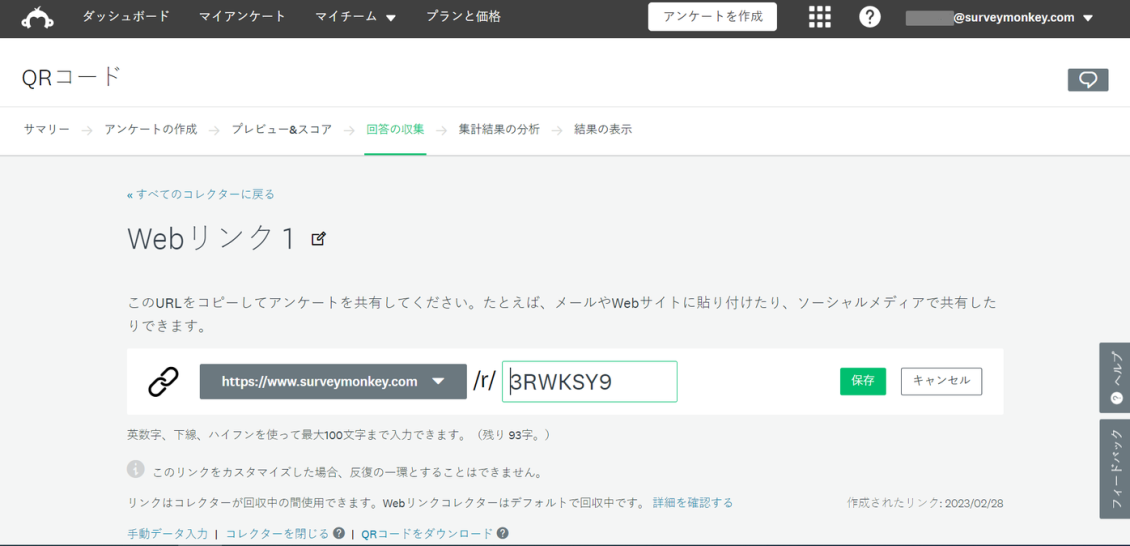The height and width of the screenshot is (546, 1130).
Task: Open the help question mark icon
Action: (870, 17)
